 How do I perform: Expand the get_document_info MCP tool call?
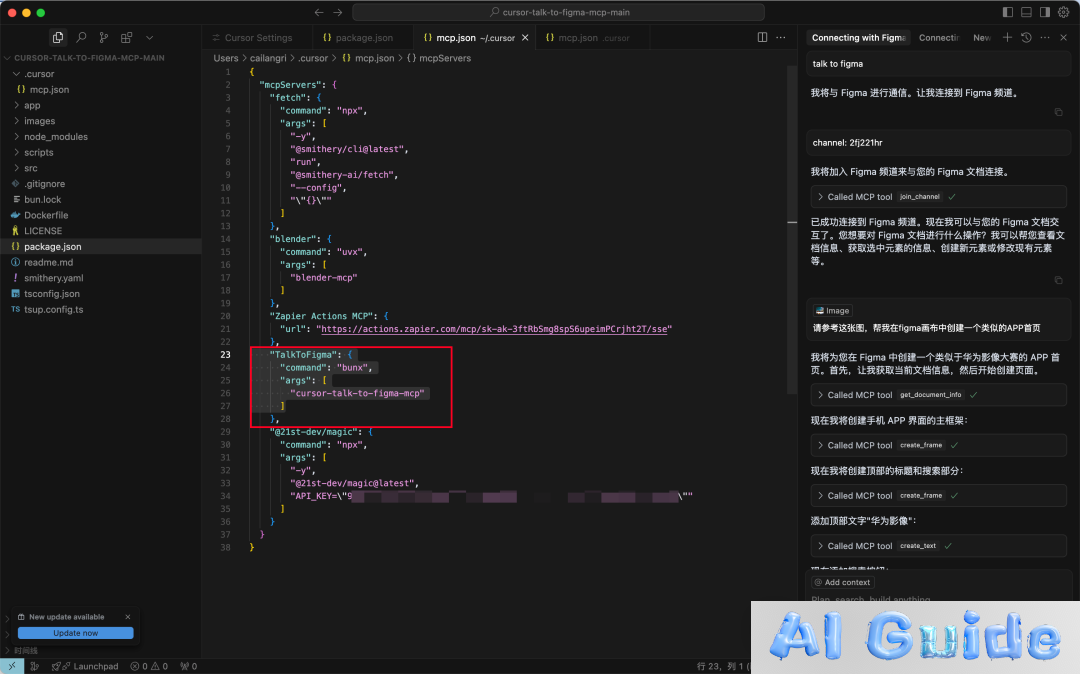(x=938, y=395)
